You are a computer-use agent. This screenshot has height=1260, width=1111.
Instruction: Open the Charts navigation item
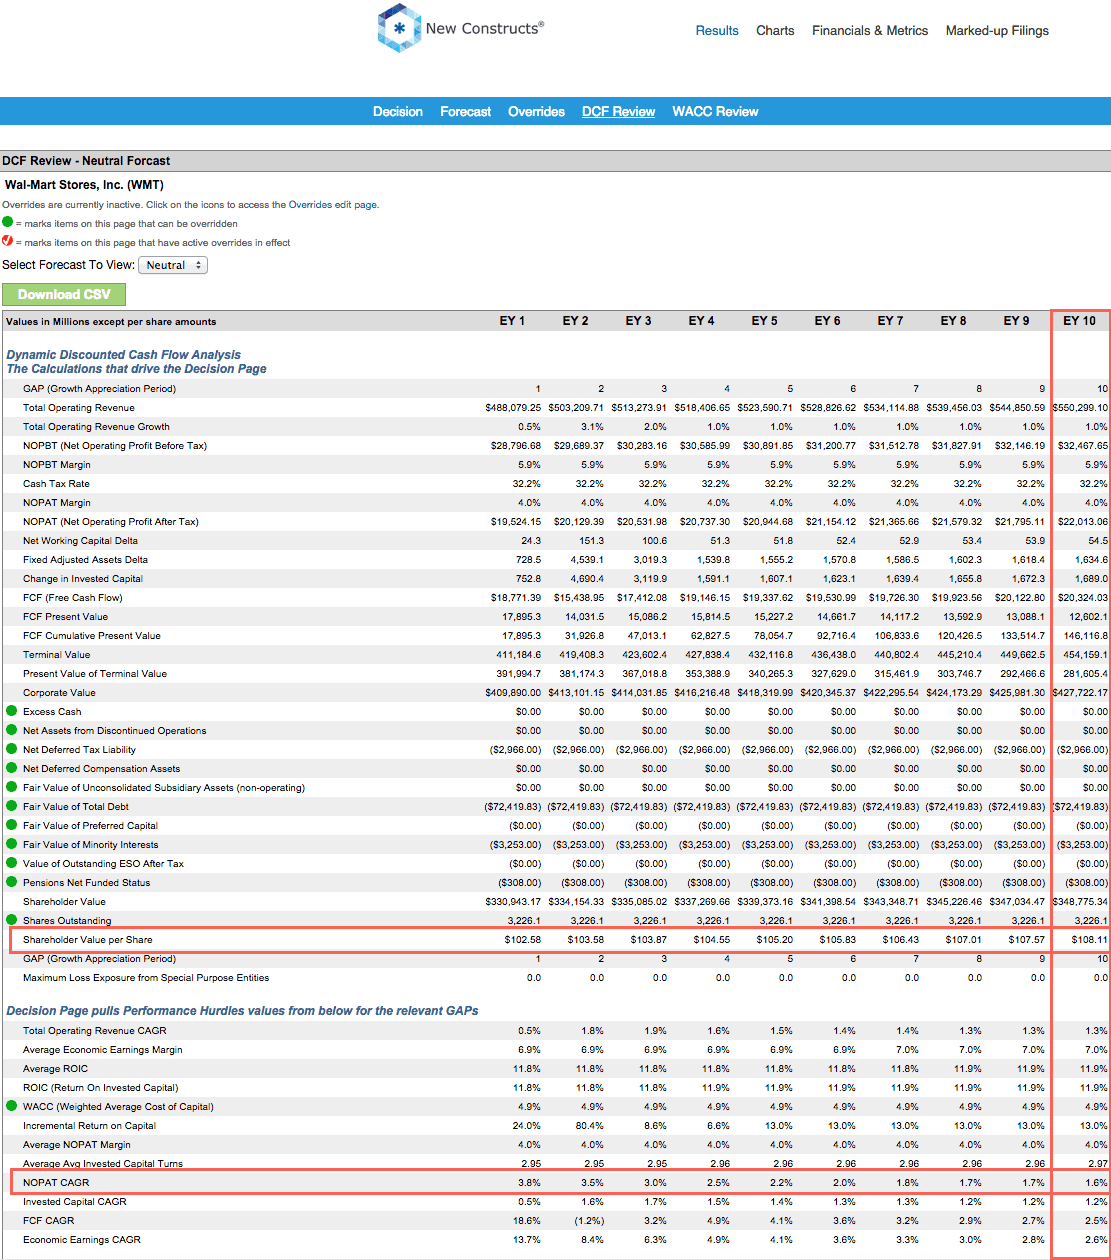pyautogui.click(x=775, y=31)
